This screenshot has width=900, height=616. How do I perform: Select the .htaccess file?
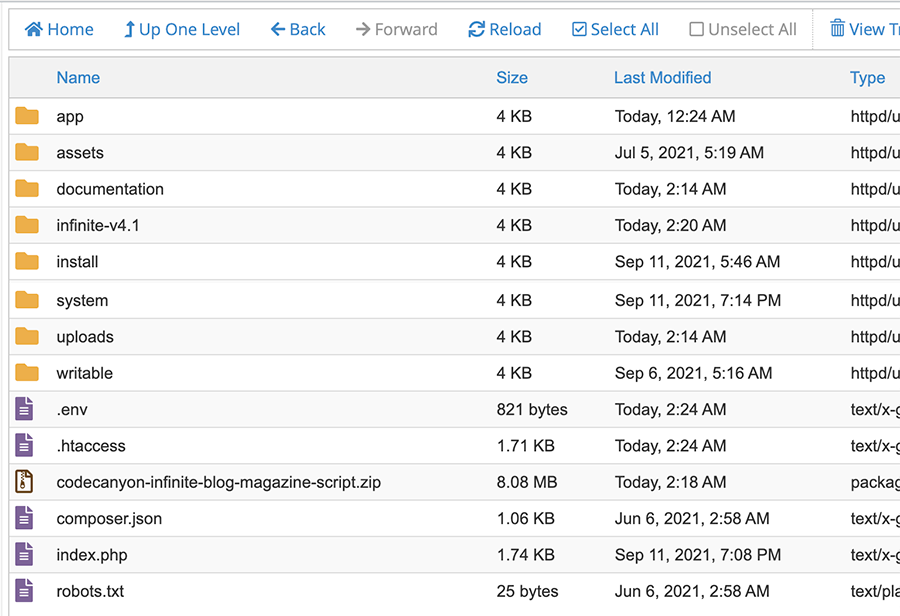(91, 446)
